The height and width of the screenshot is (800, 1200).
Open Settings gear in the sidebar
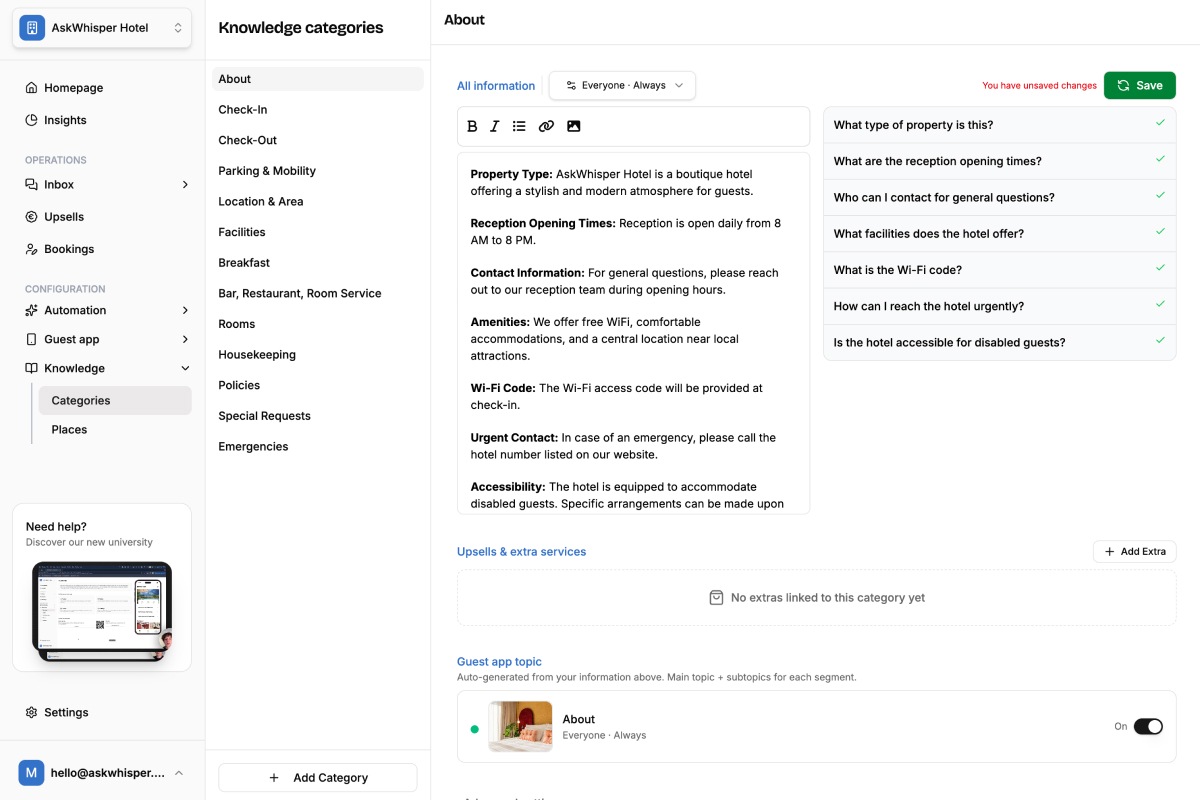32,712
